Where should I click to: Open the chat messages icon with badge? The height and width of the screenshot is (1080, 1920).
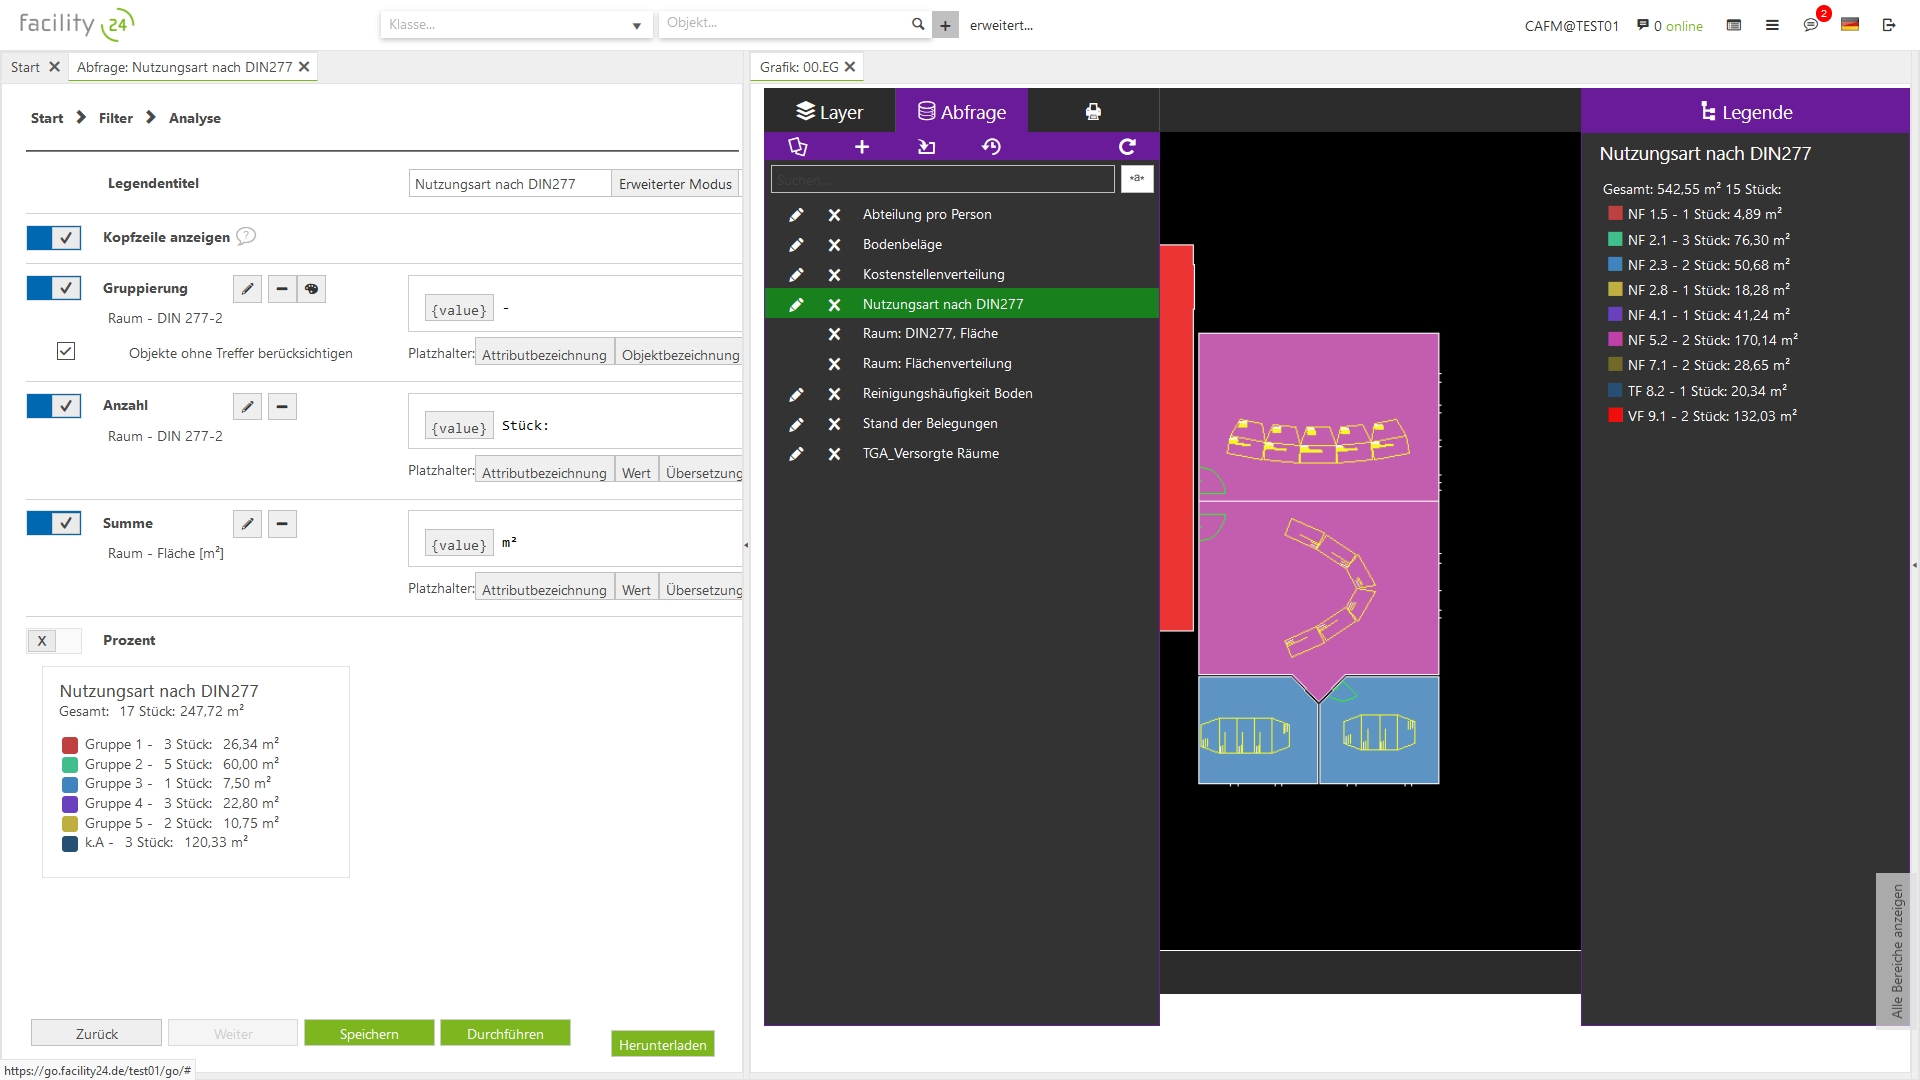(x=1811, y=25)
